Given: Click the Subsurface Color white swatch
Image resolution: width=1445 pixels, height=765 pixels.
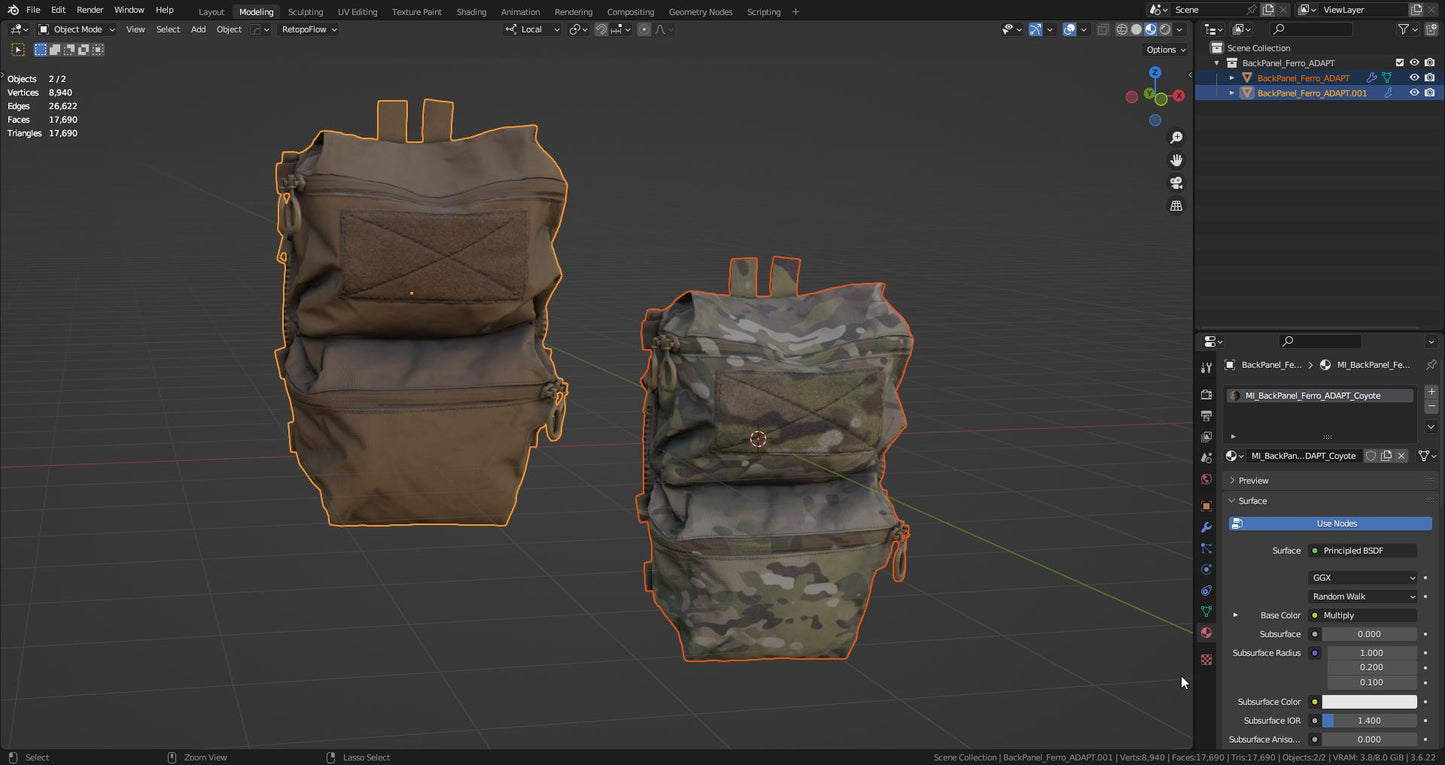Looking at the screenshot, I should (1369, 702).
